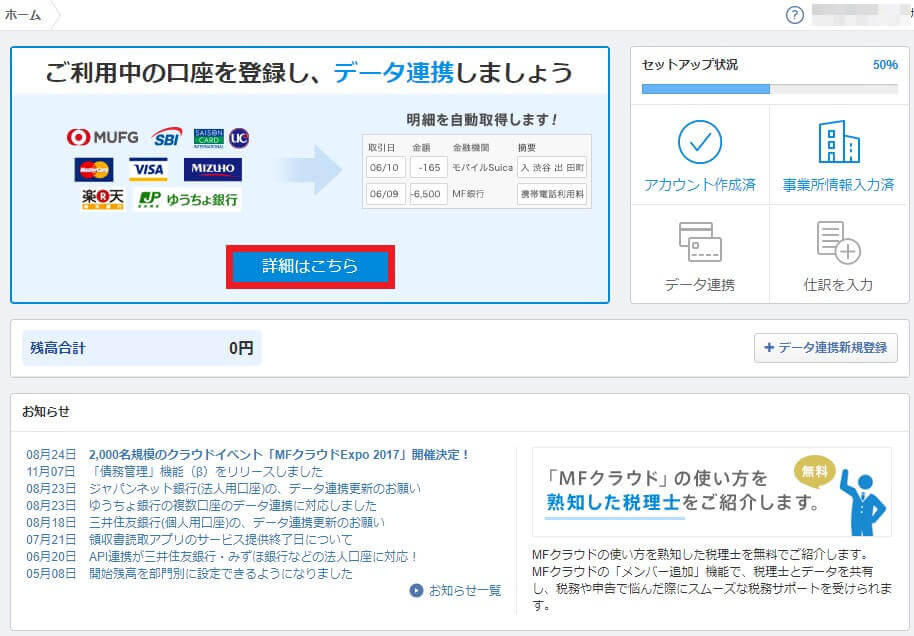Click the VISA logo

(148, 170)
